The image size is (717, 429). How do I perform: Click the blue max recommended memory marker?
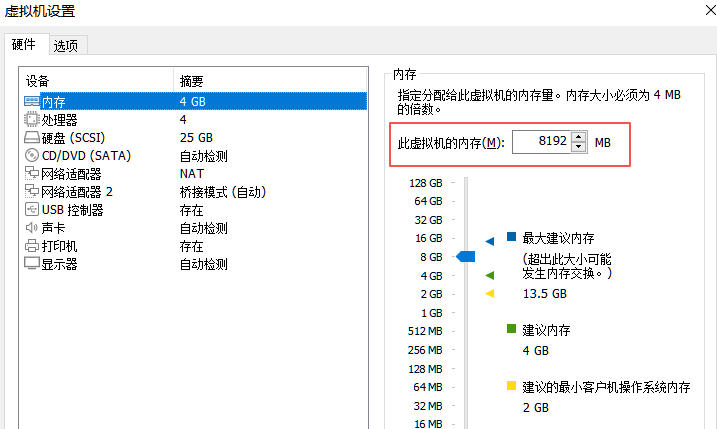point(490,240)
